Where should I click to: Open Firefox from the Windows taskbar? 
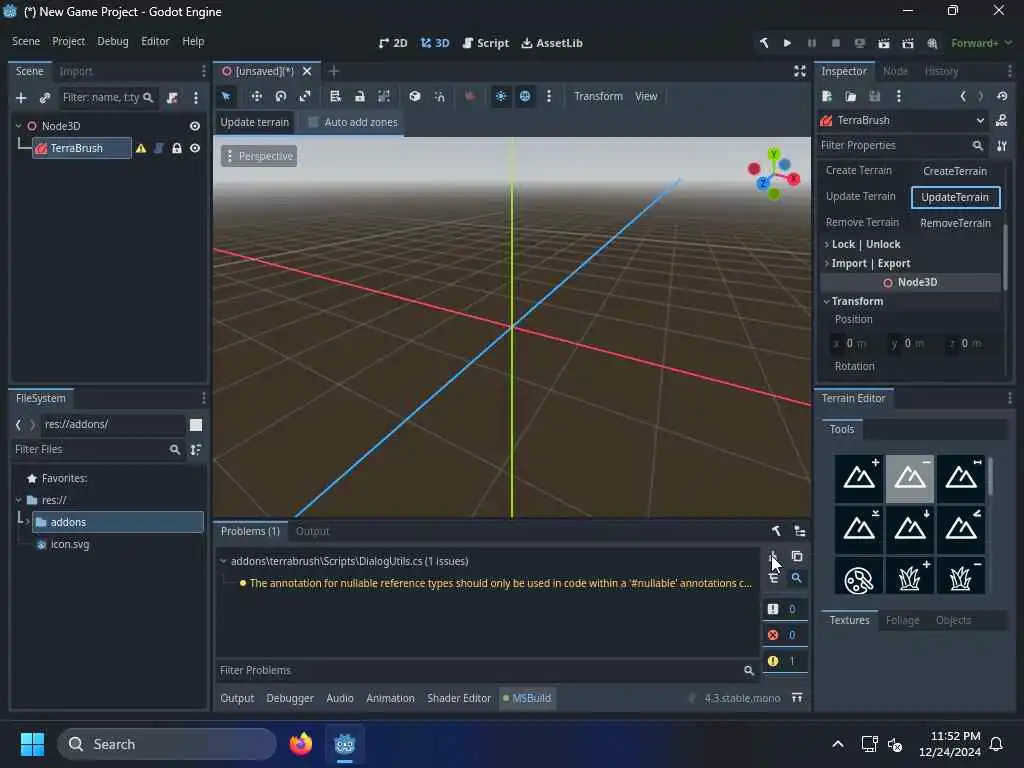click(x=300, y=744)
